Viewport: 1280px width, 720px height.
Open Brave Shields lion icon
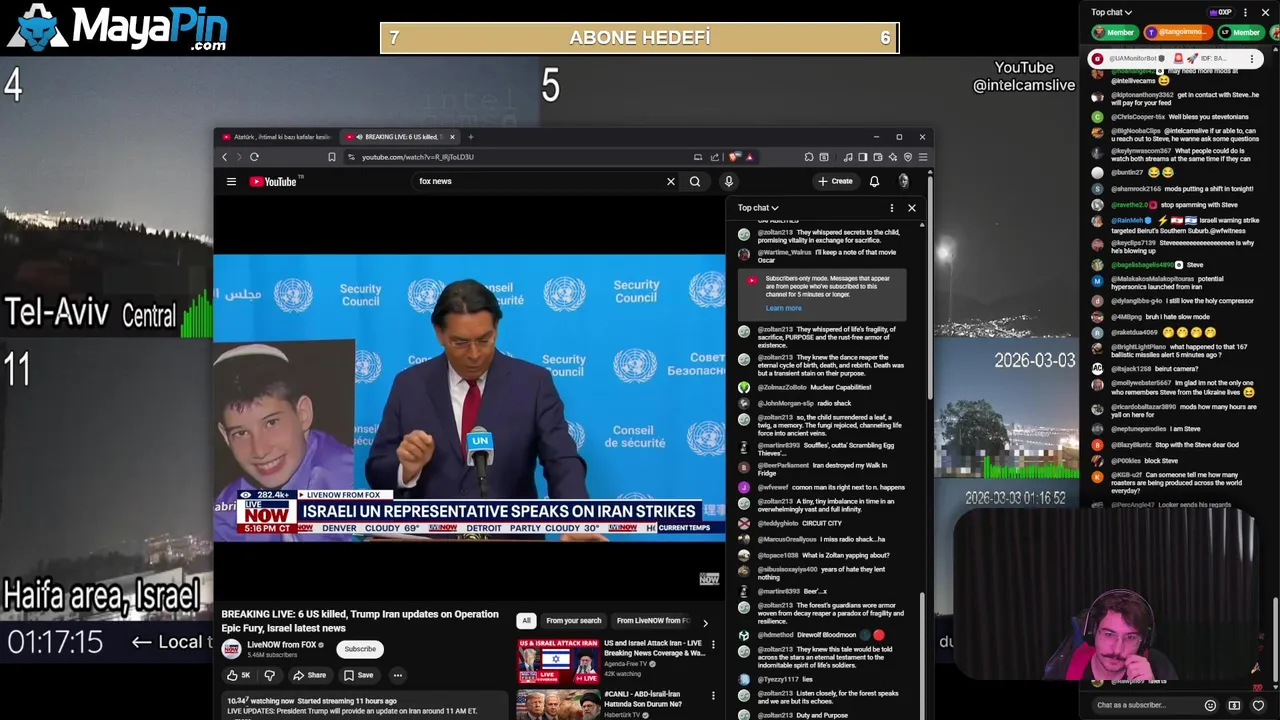click(x=734, y=157)
